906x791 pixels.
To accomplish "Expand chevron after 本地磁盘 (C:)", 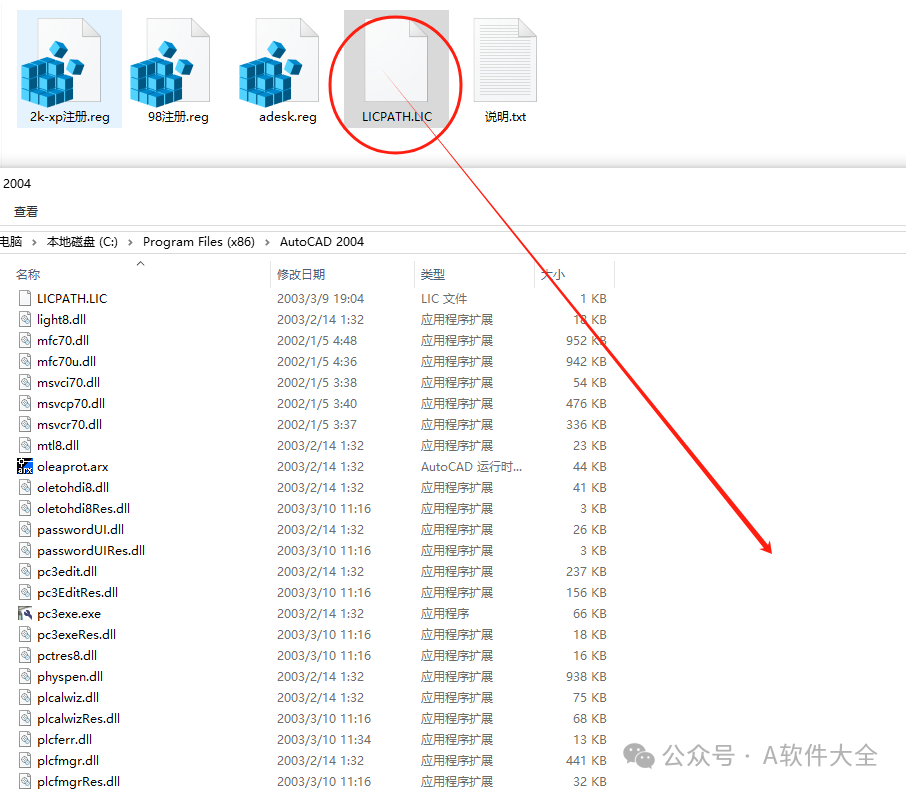I will click(130, 242).
